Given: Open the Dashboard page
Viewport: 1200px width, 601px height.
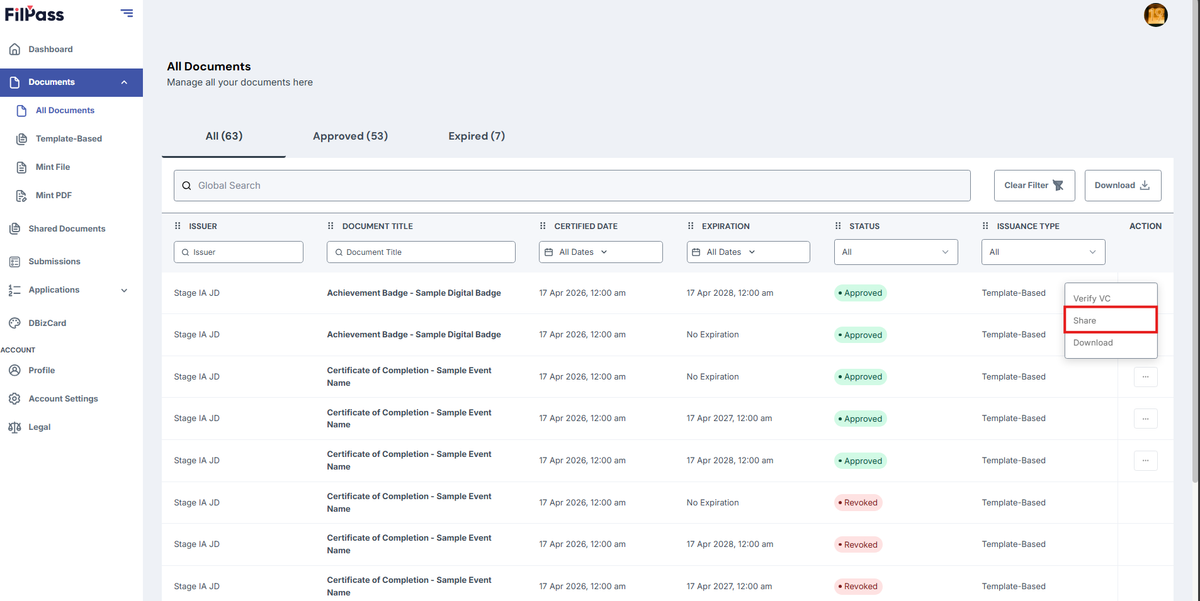Looking at the screenshot, I should pyautogui.click(x=50, y=49).
